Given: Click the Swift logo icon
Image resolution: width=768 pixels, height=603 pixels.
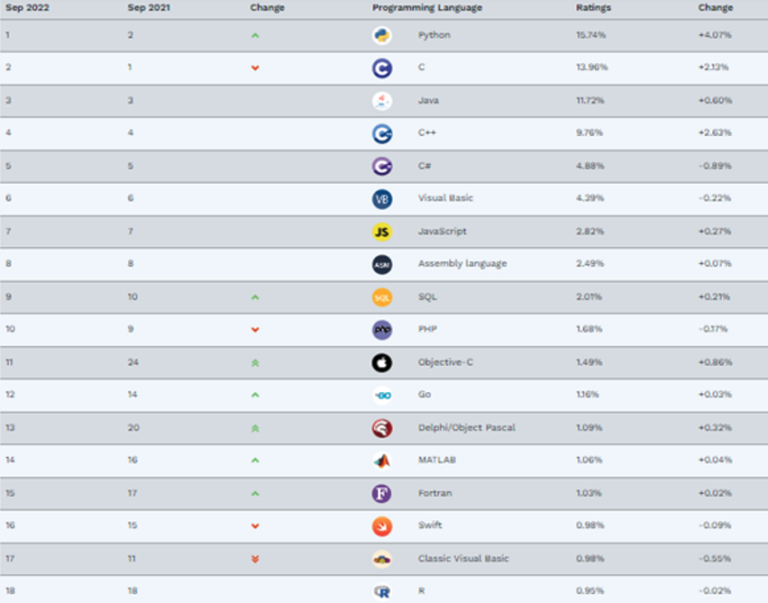Looking at the screenshot, I should coord(382,526).
